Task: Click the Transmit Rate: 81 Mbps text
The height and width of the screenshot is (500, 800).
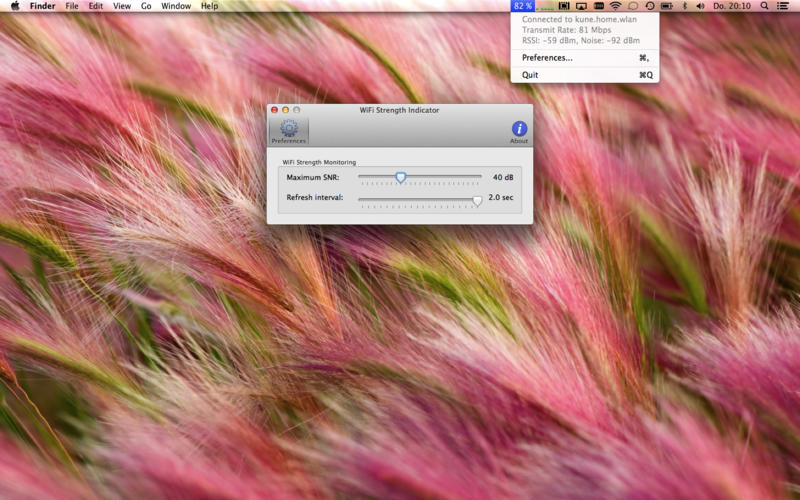Action: 566,30
